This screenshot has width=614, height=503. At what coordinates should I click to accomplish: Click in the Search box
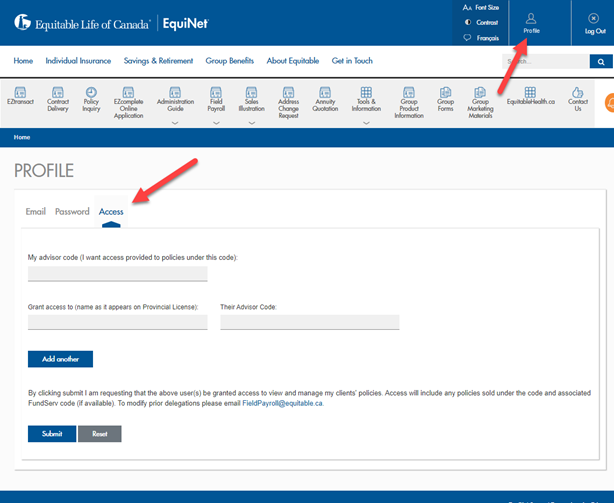pos(545,61)
